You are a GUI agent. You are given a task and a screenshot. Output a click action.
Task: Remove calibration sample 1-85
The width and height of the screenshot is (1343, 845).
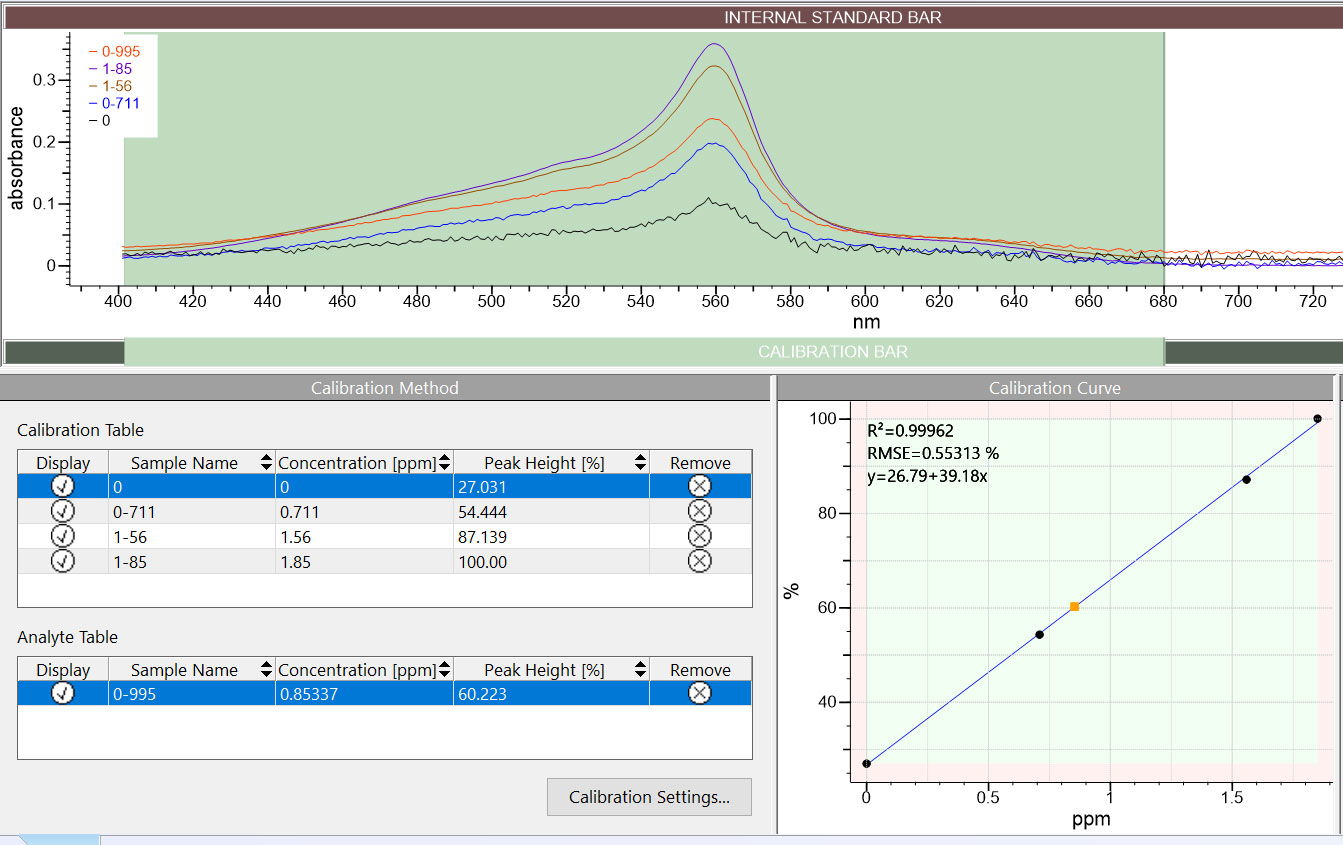point(700,561)
